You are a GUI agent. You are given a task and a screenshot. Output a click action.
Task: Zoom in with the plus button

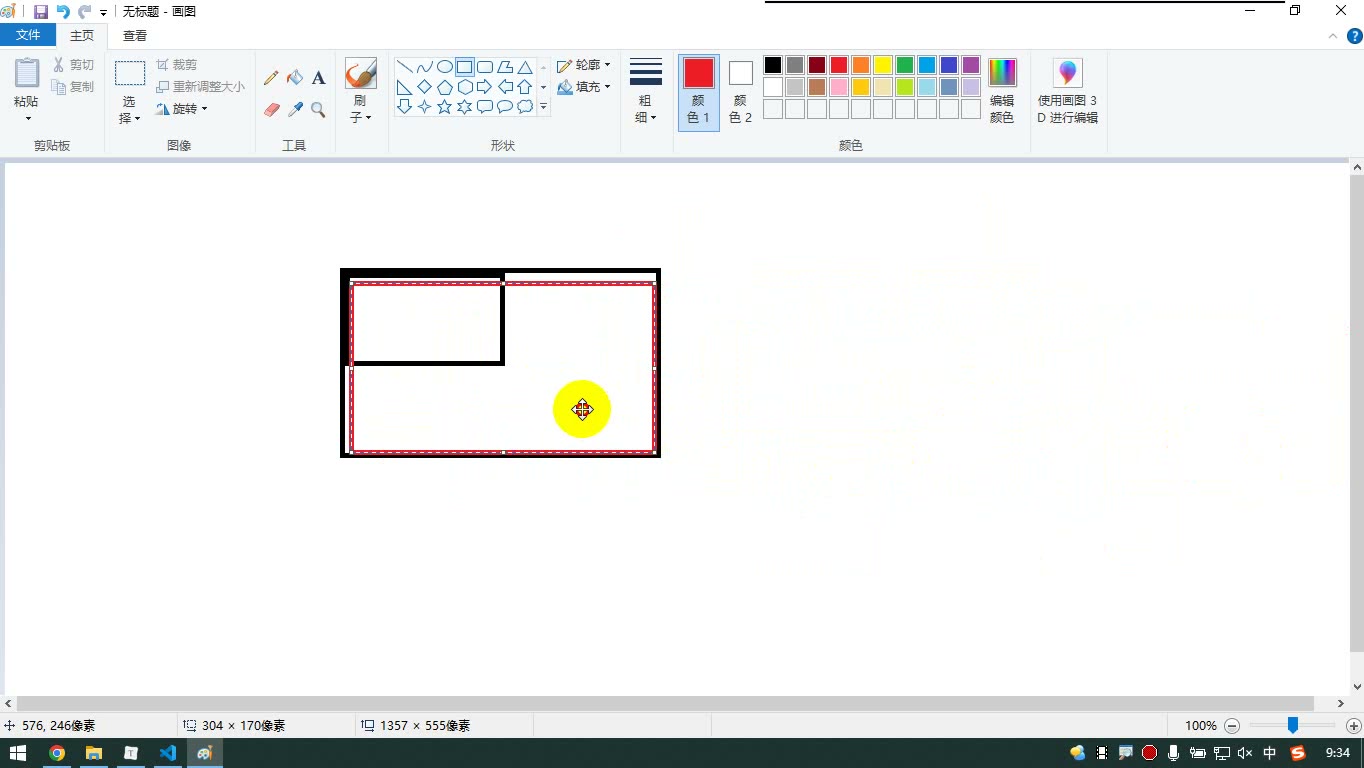point(1354,726)
